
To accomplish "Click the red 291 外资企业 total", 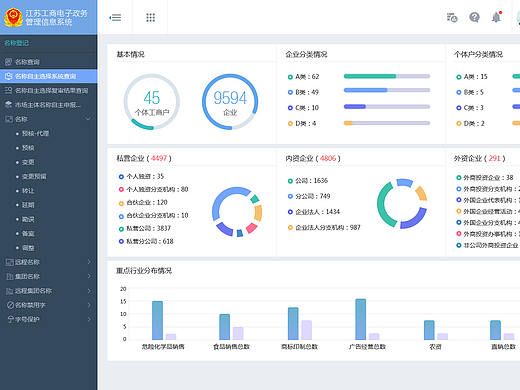I will [x=495, y=158].
